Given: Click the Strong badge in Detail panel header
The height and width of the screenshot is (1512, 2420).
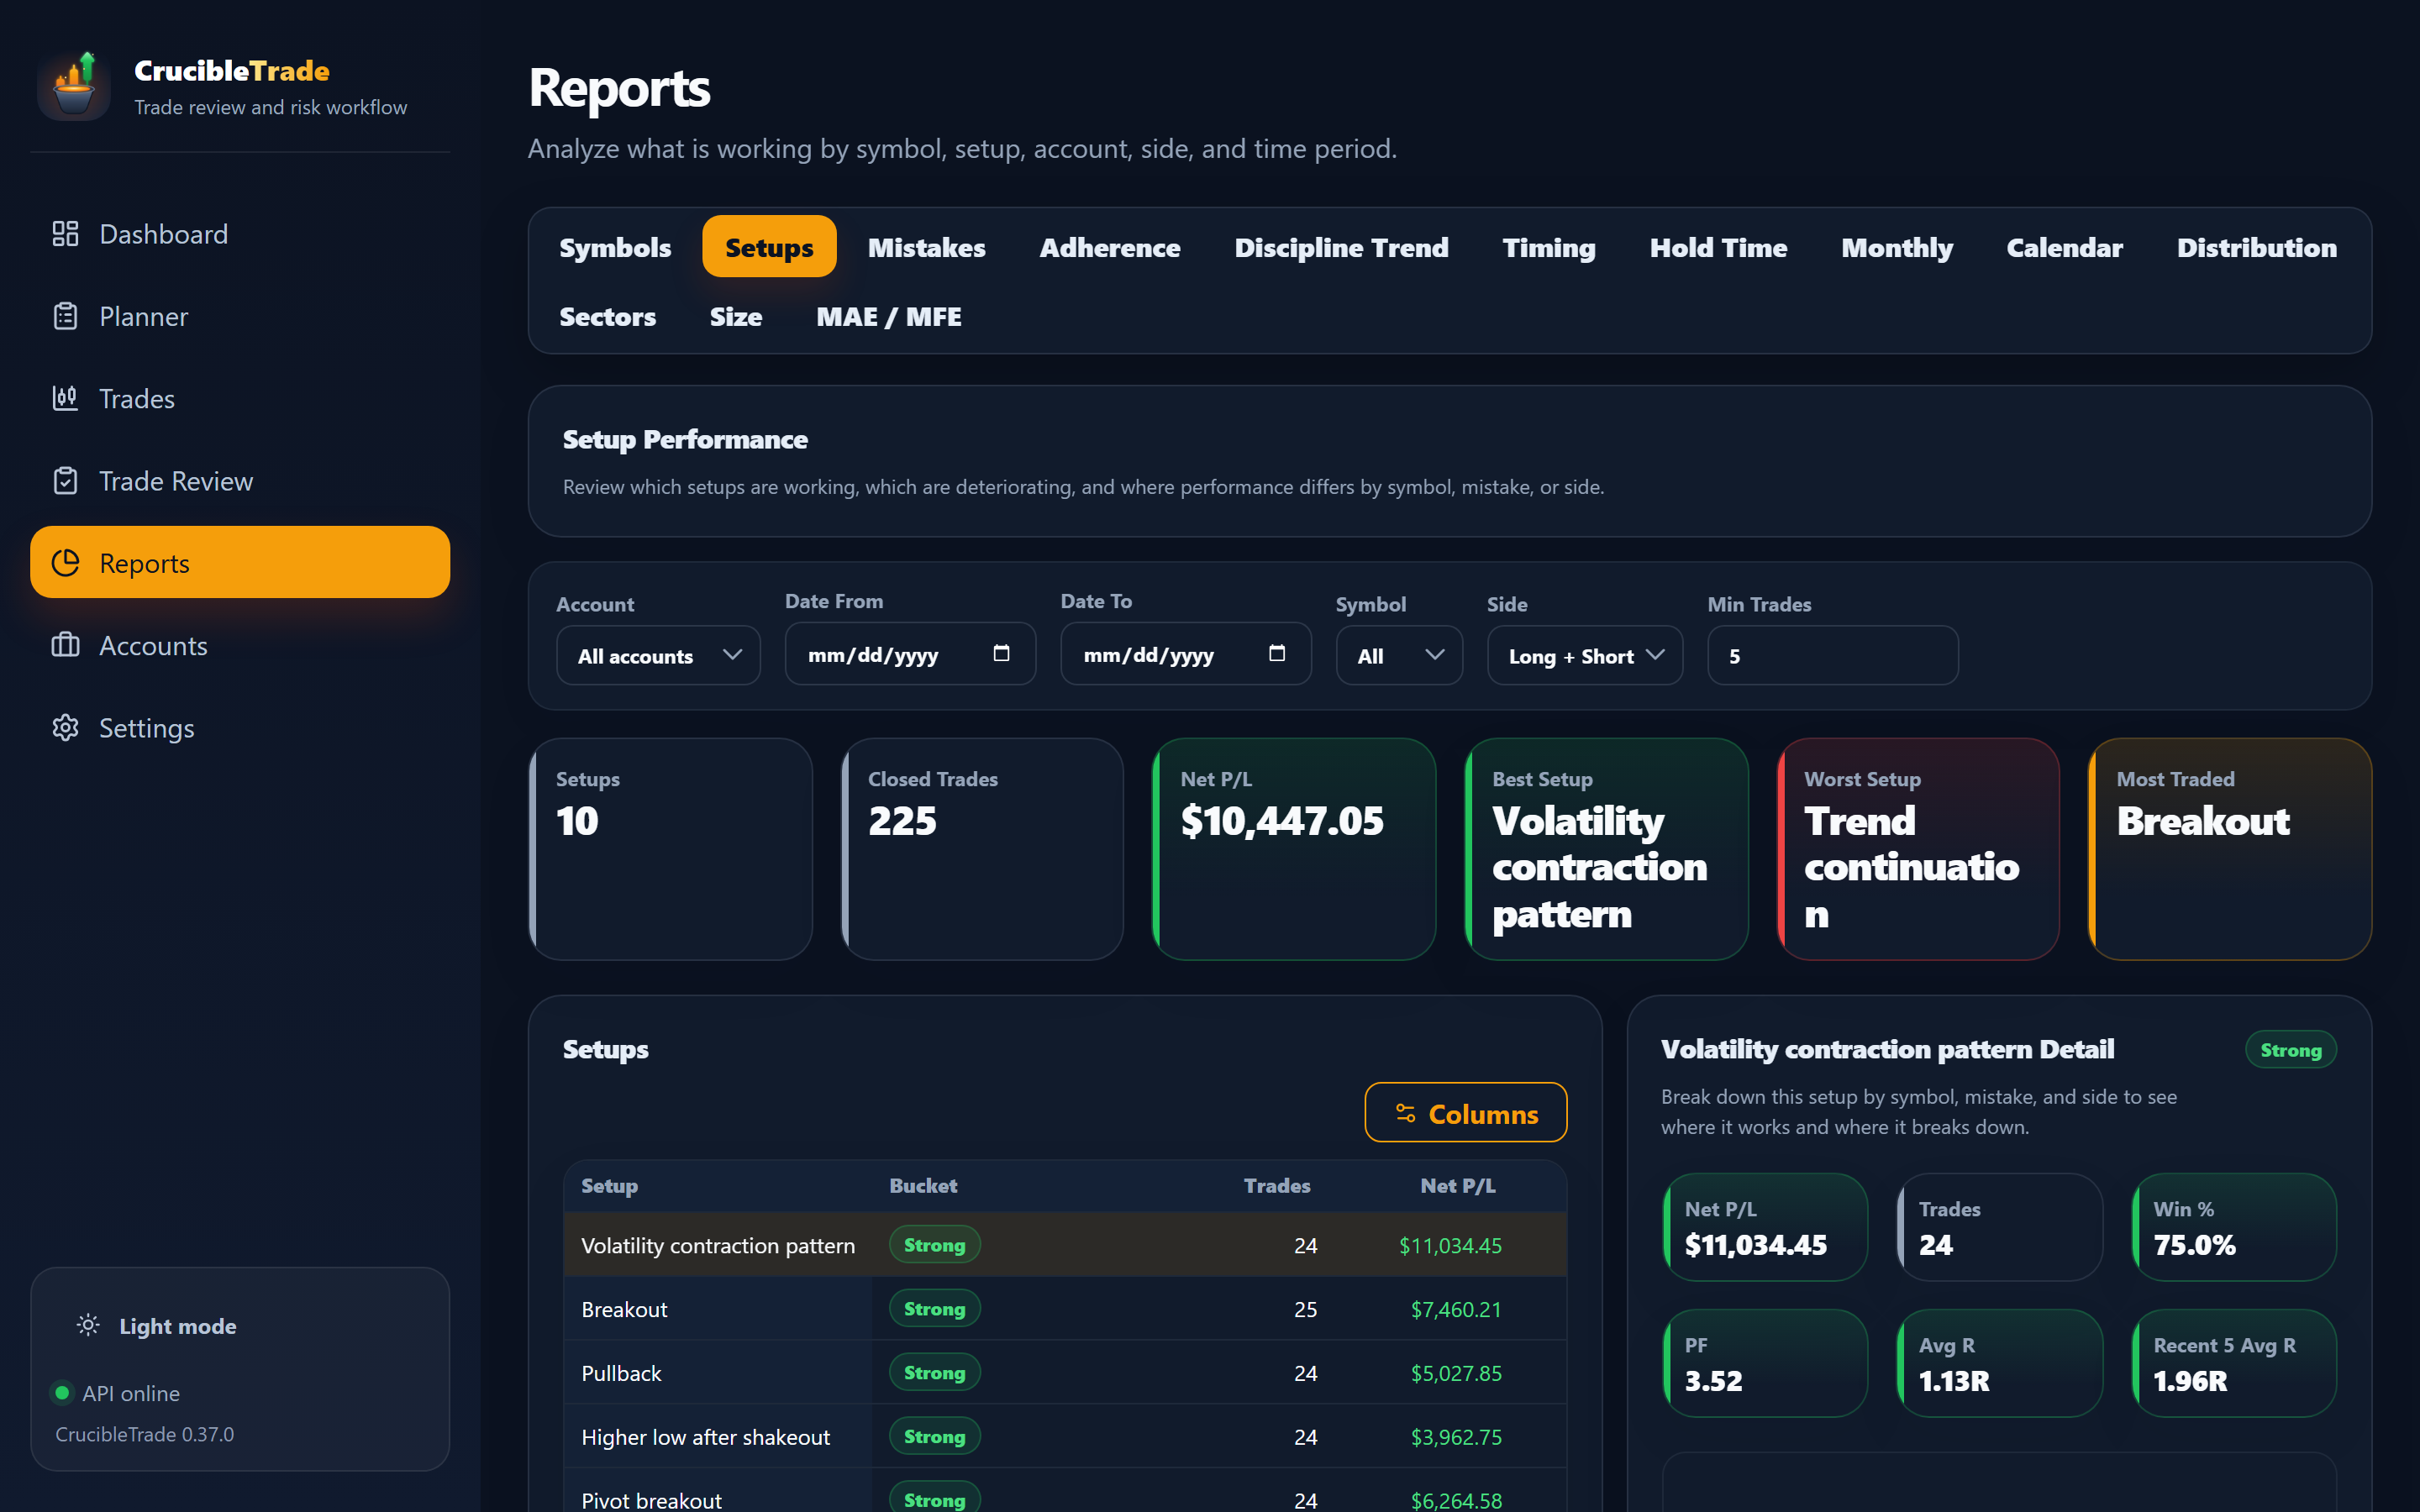Looking at the screenshot, I should 2290,1050.
